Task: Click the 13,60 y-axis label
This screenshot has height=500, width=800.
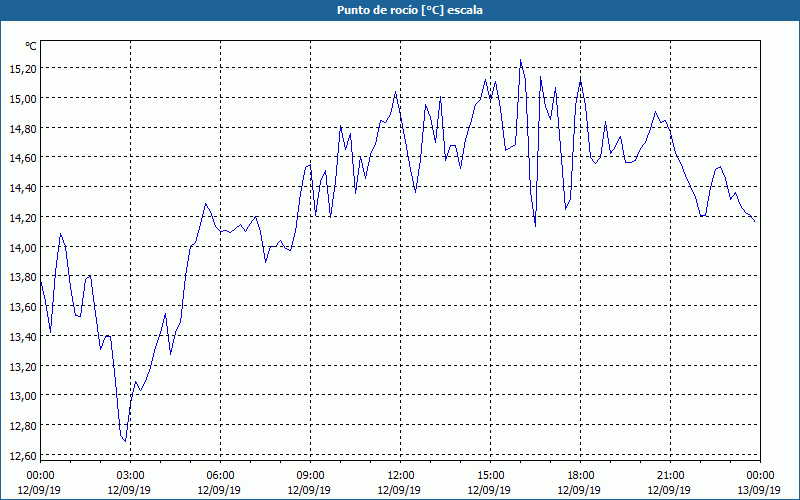Action: coord(22,306)
